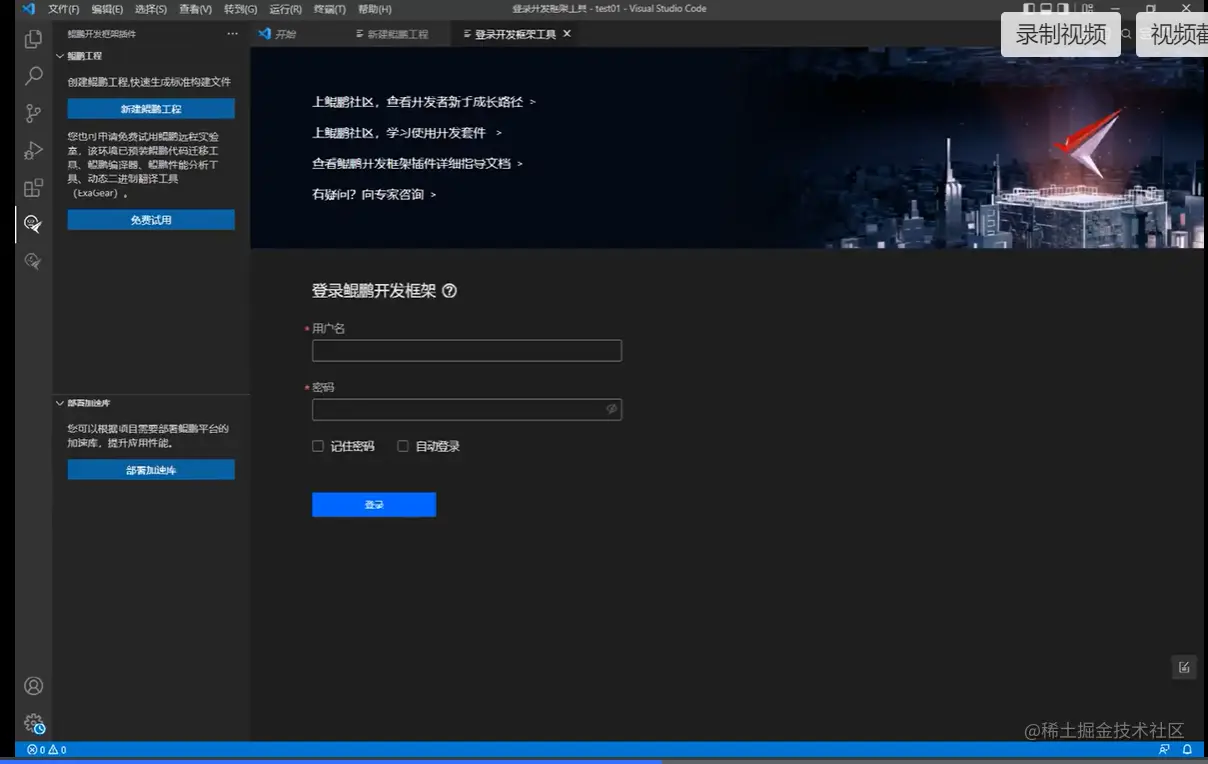Open customize layout icon in title bar
The image size is (1208, 764).
1087,9
